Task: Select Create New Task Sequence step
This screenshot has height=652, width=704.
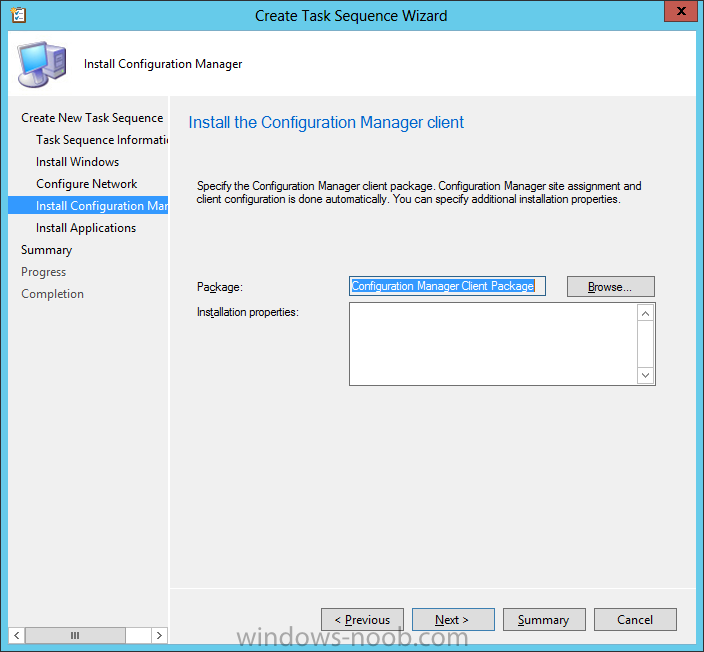Action: (92, 118)
